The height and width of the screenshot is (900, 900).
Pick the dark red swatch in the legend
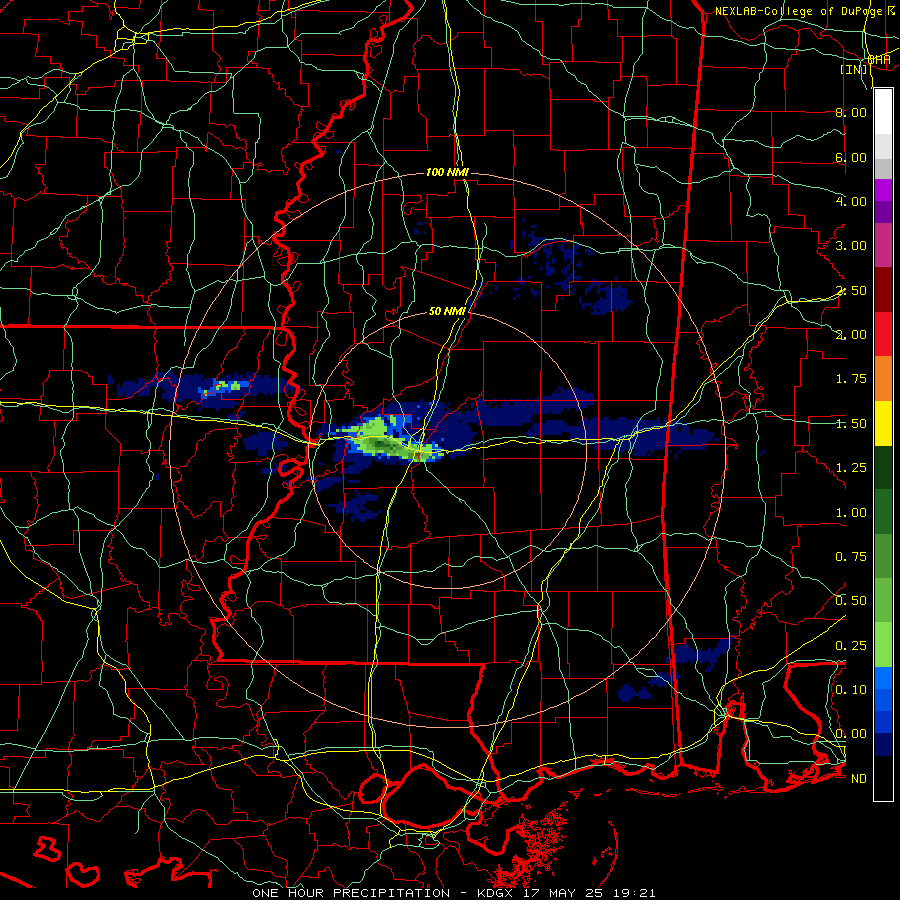coord(883,290)
